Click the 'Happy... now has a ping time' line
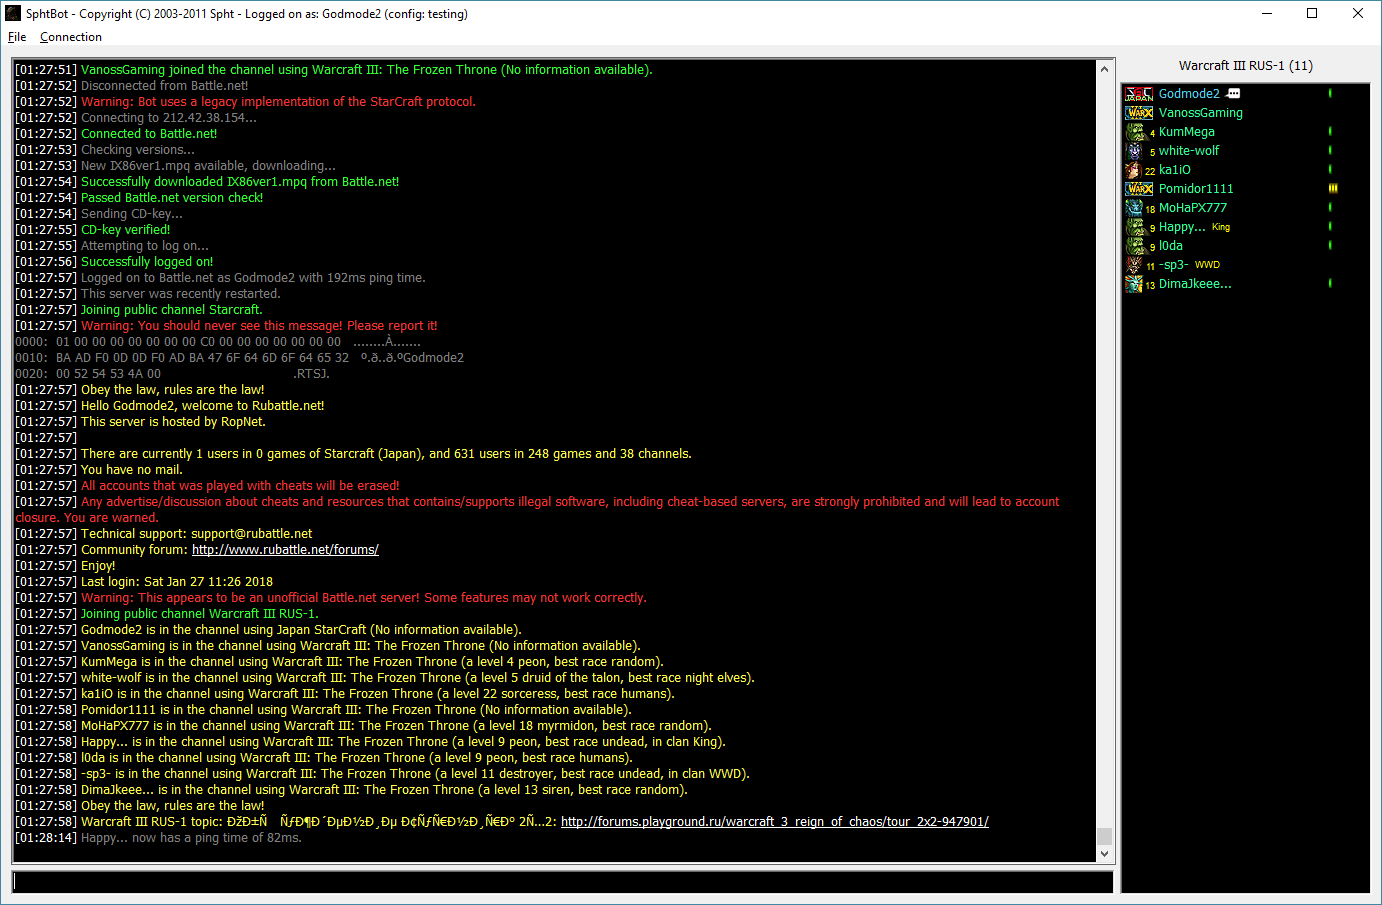Screen dimensions: 1382x905 158,838
